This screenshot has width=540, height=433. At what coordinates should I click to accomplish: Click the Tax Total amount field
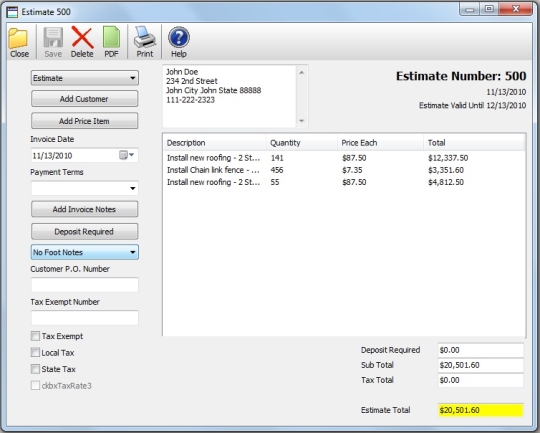pyautogui.click(x=481, y=380)
